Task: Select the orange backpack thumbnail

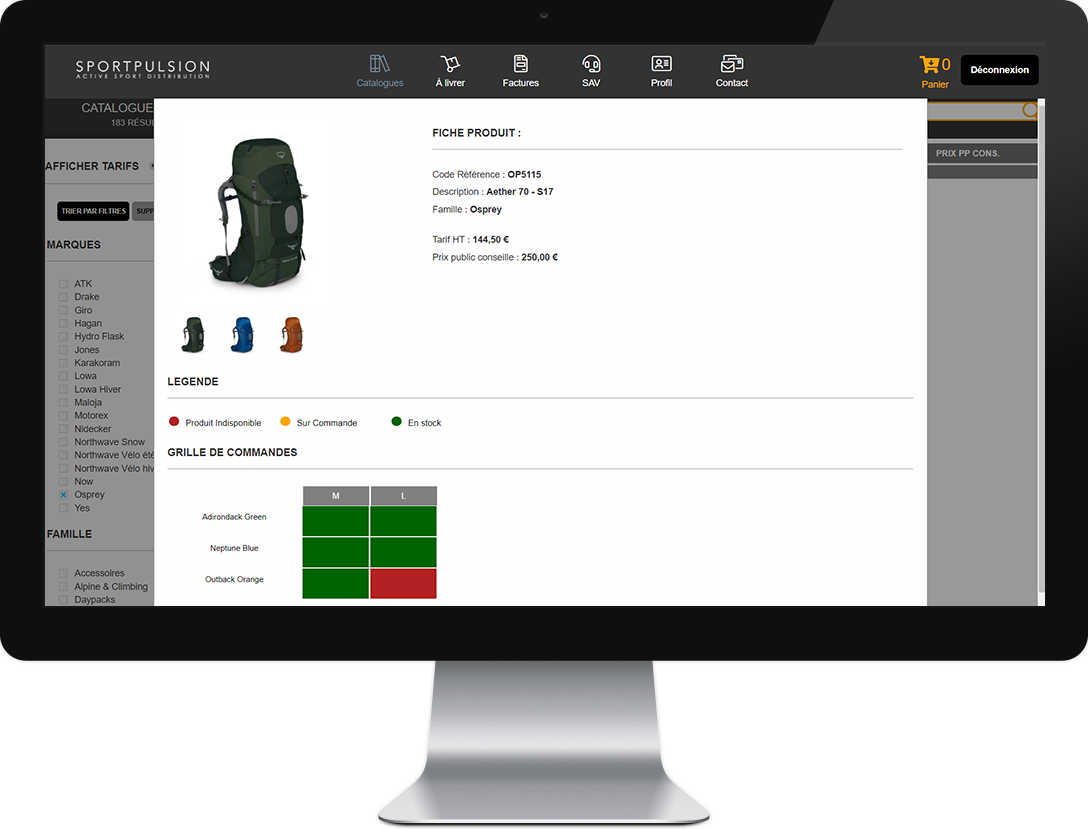Action: click(x=291, y=334)
